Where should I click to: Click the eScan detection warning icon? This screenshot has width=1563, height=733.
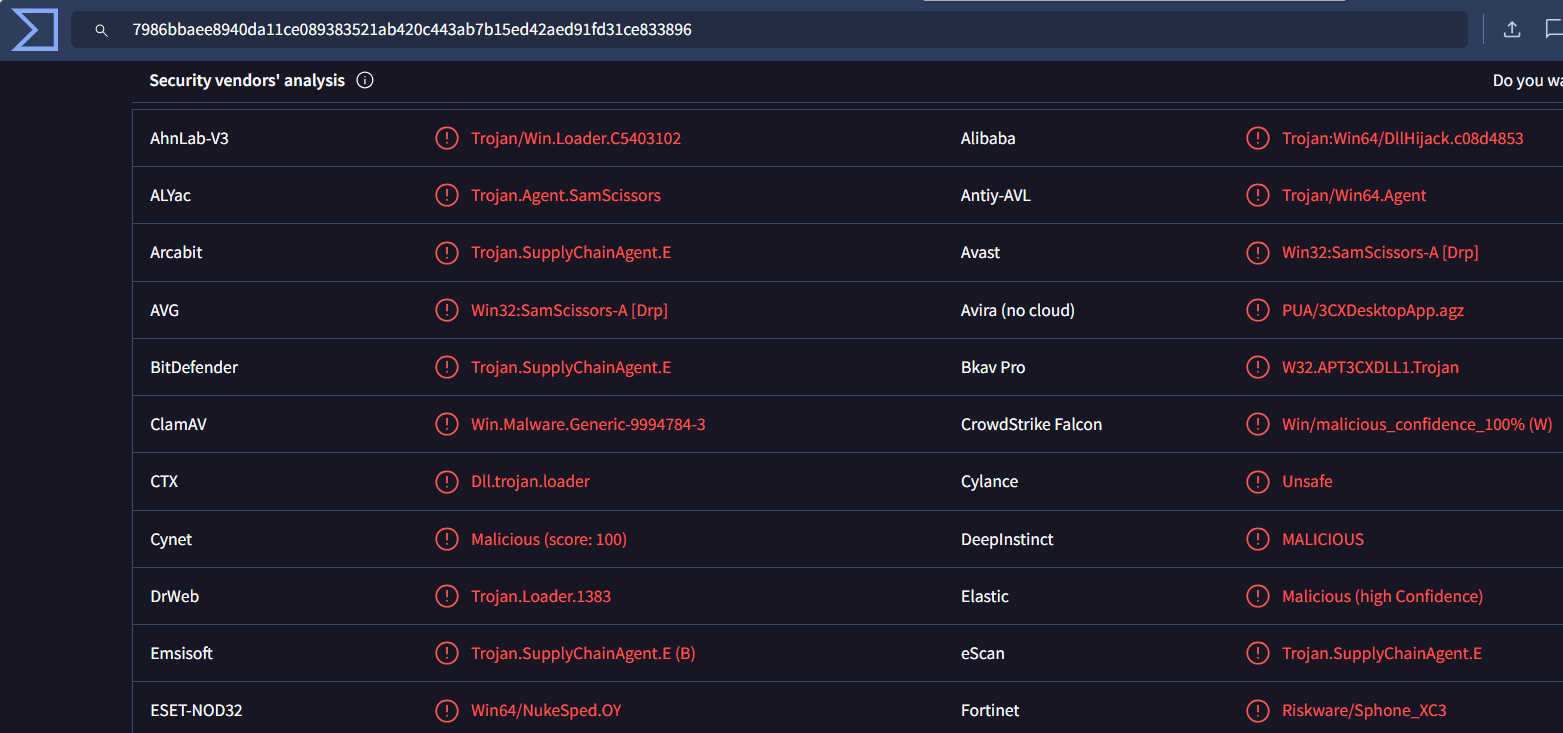tap(1258, 653)
